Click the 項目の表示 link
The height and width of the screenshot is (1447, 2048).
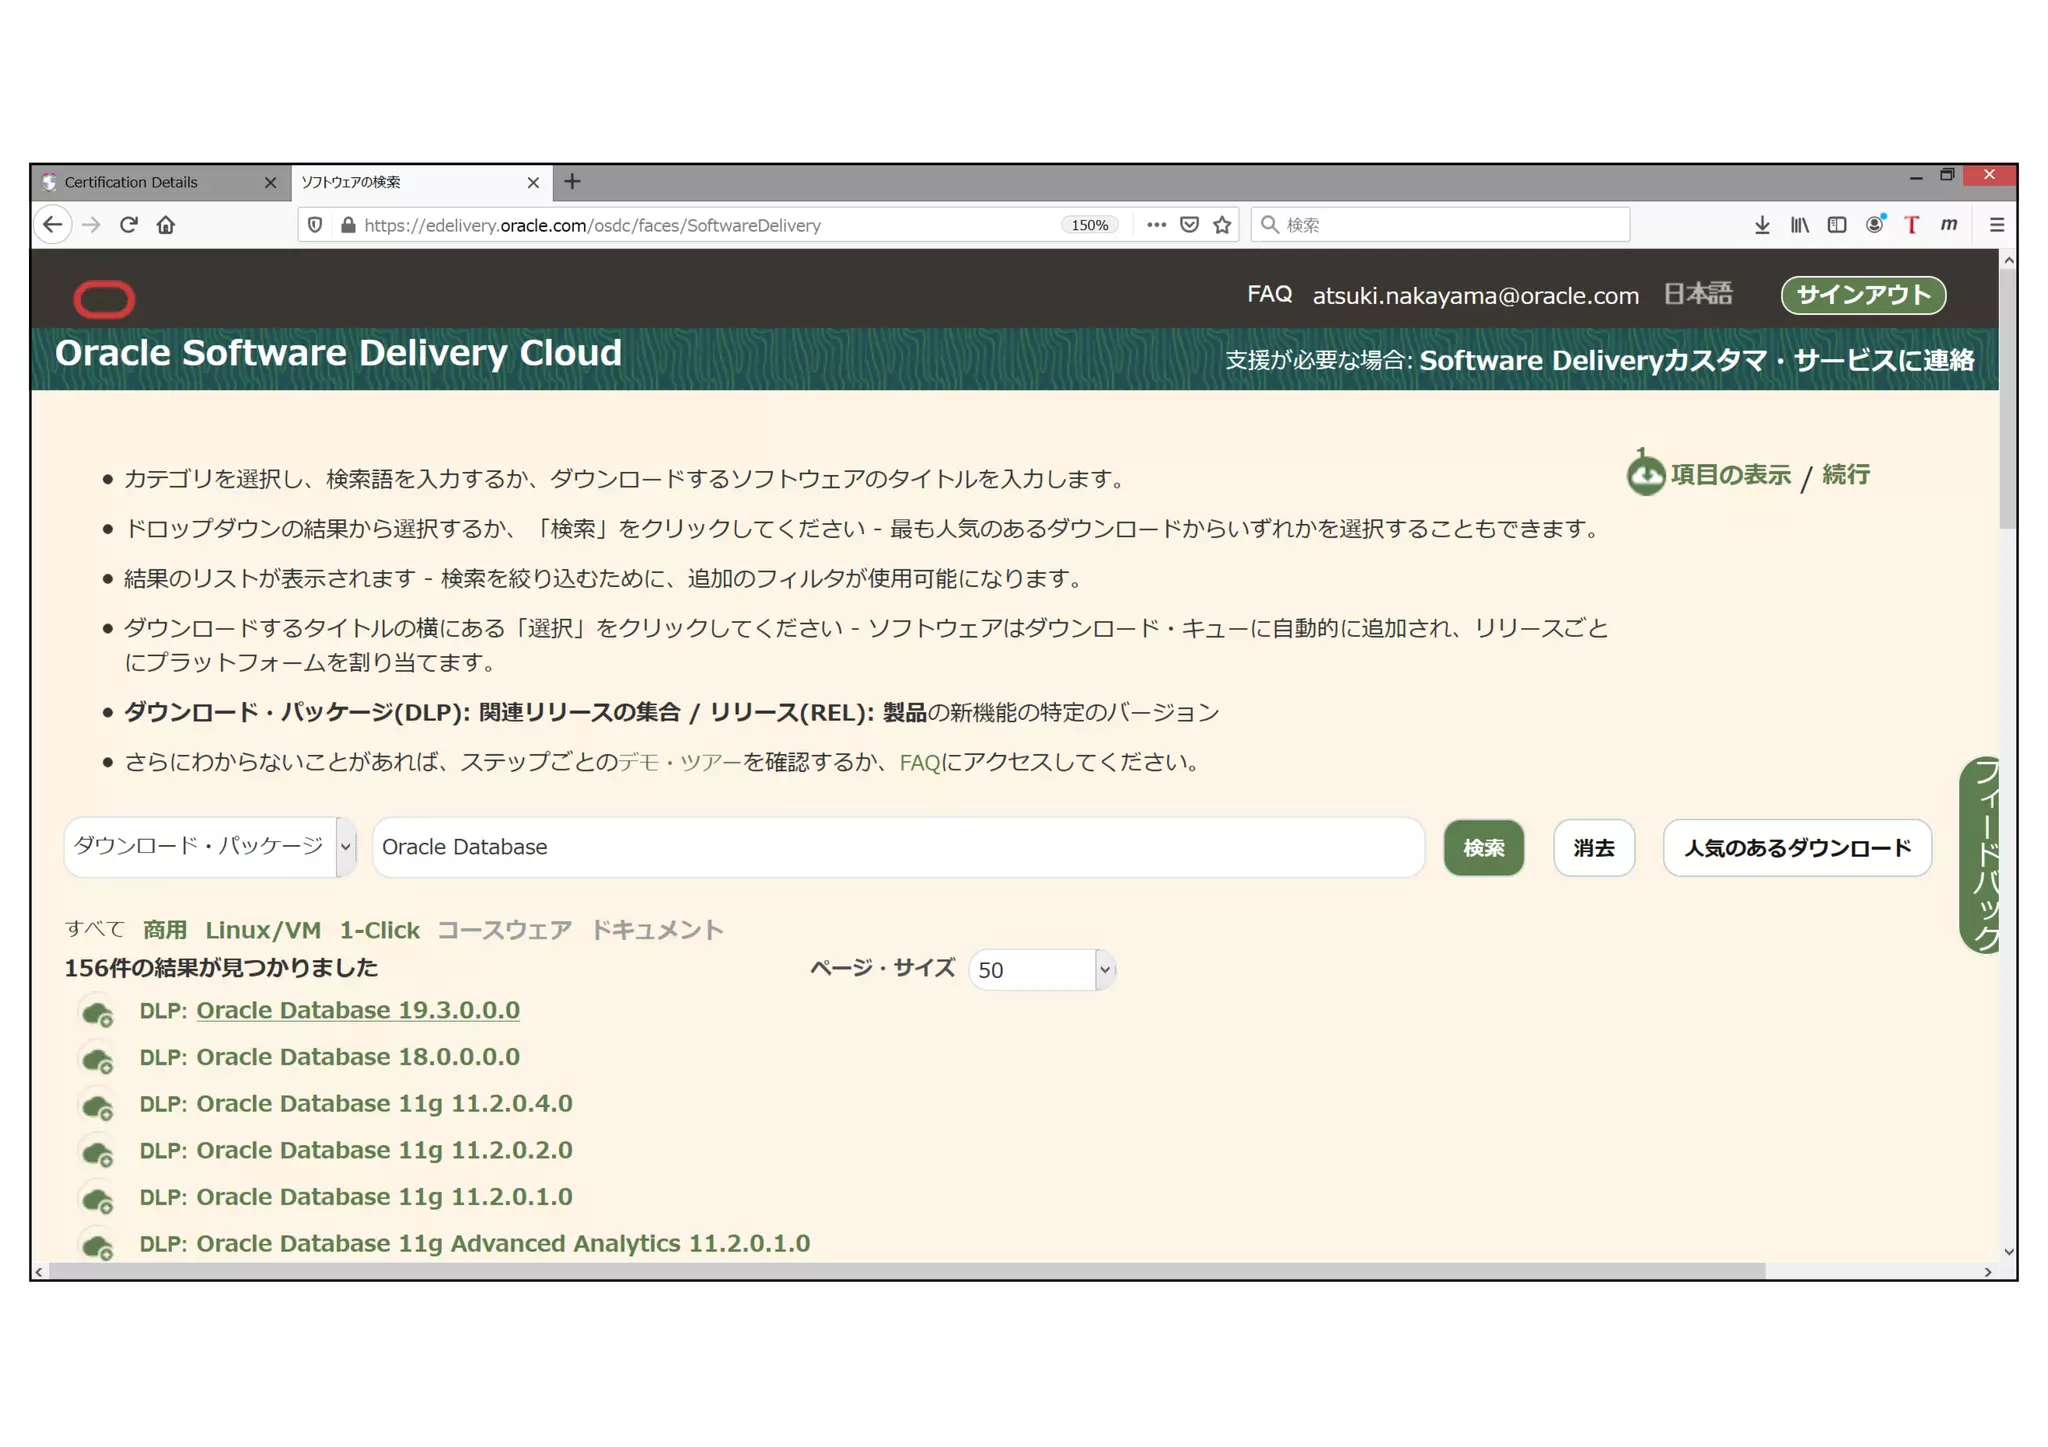(x=1730, y=475)
